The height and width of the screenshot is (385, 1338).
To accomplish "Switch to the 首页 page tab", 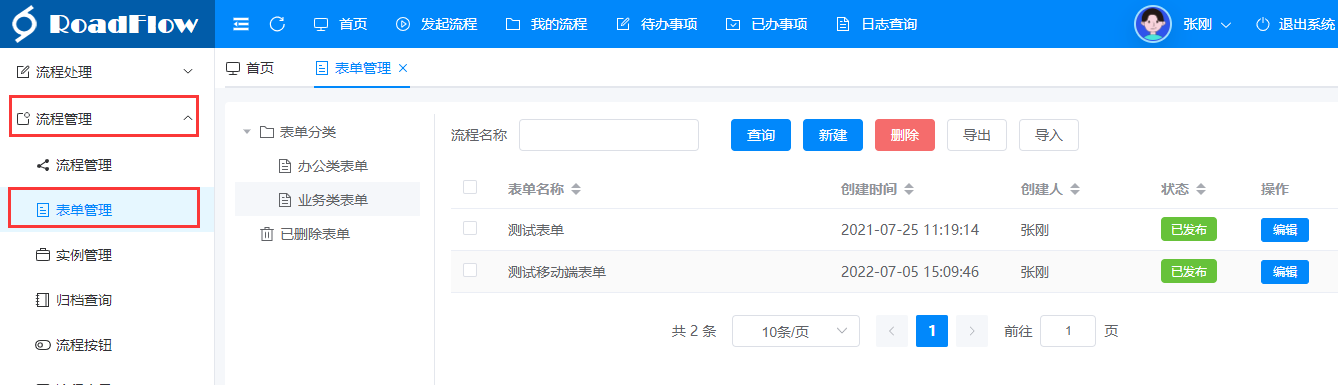I will [x=250, y=68].
